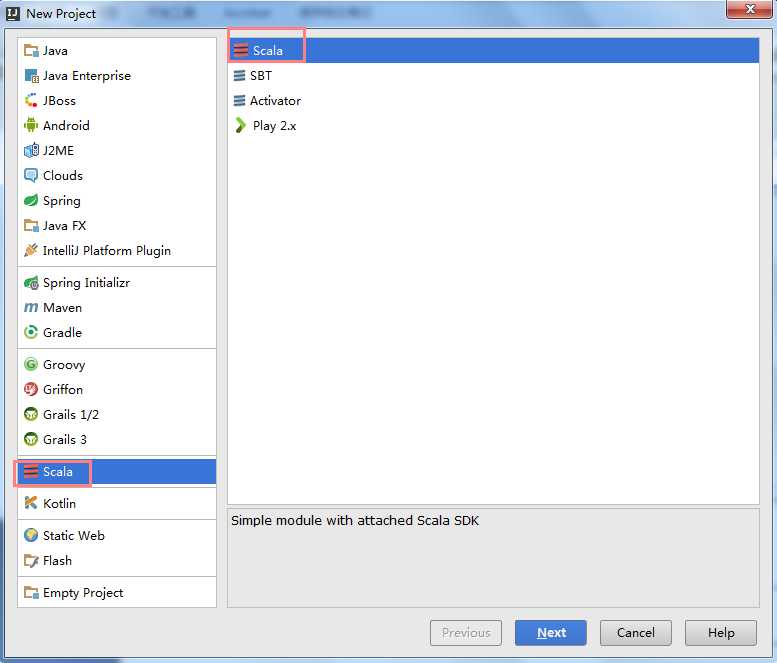
Task: Click the Scala icon in right panel
Action: [x=241, y=51]
